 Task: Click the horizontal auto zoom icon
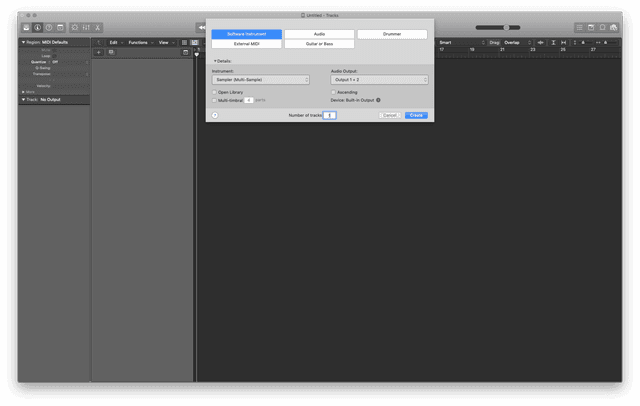click(563, 42)
